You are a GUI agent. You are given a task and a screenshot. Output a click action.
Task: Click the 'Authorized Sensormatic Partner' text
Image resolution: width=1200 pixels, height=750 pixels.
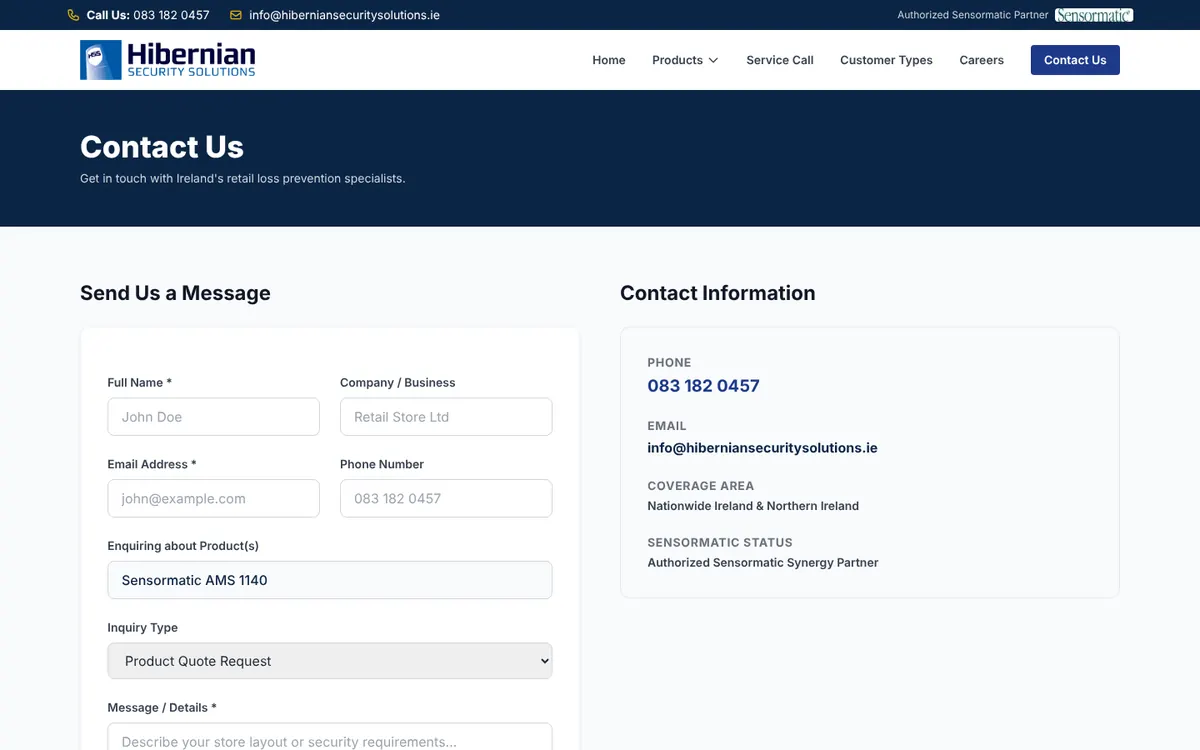click(x=973, y=15)
